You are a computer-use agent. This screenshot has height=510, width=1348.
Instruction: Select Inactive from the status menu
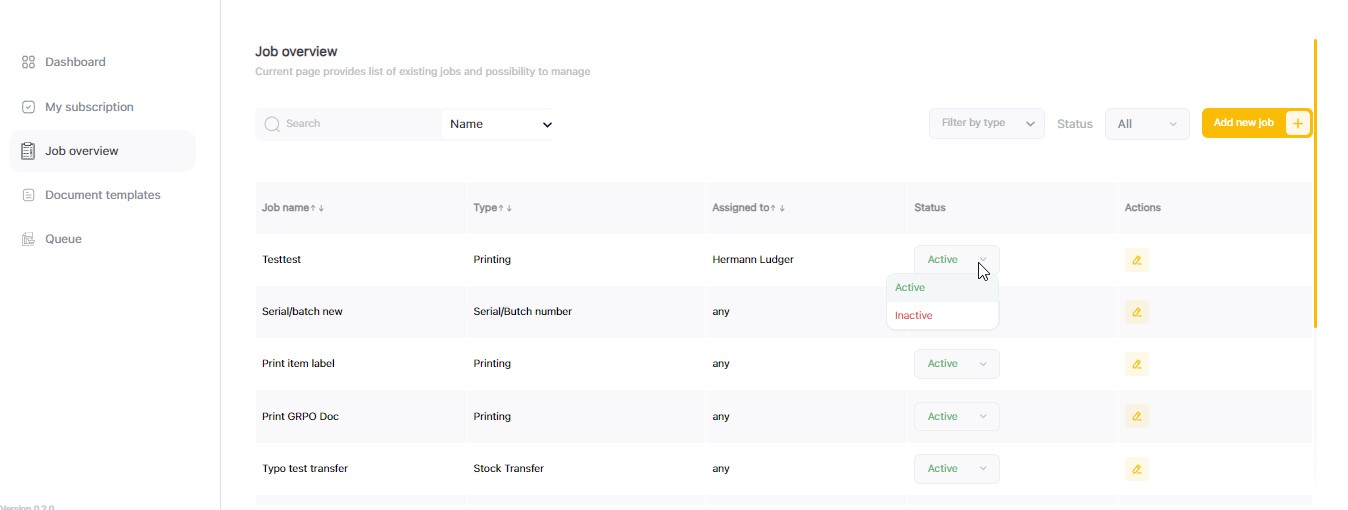(914, 315)
